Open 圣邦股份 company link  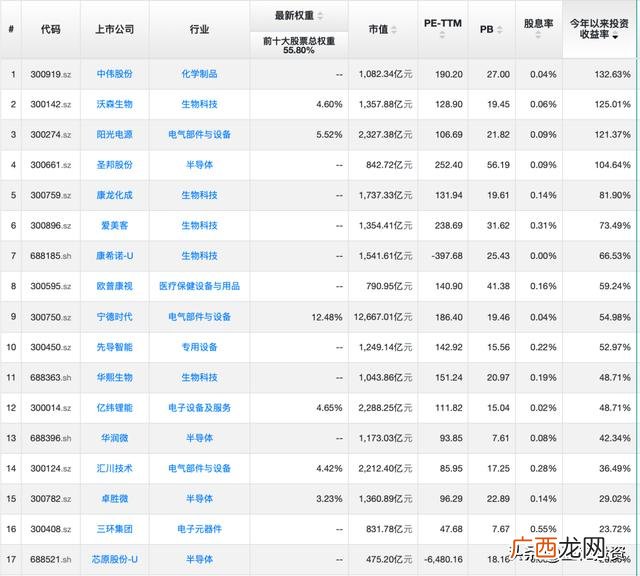115,165
